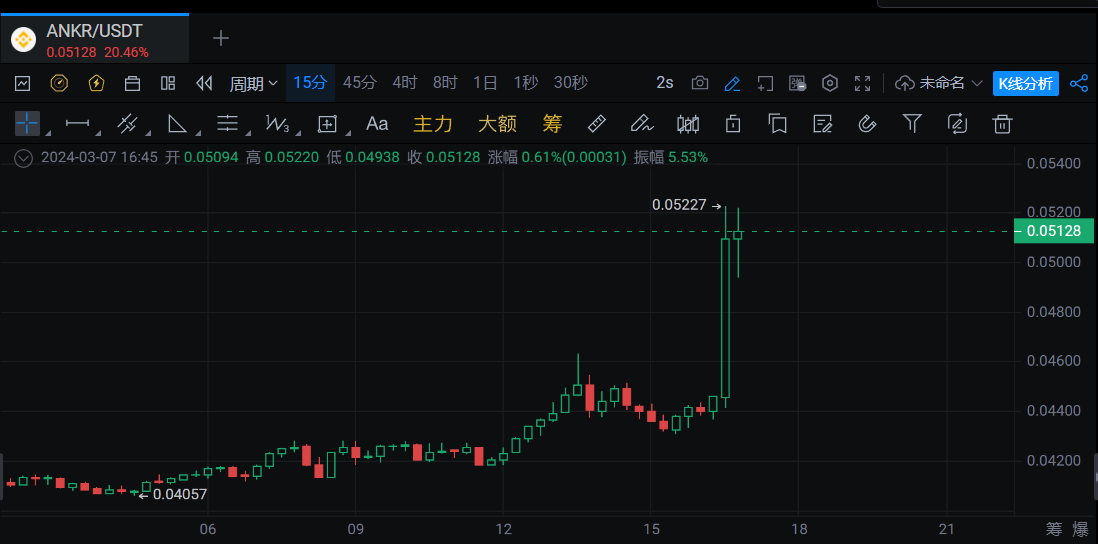Click the gold lightning pentagon icon
The image size is (1098, 544).
(96, 83)
